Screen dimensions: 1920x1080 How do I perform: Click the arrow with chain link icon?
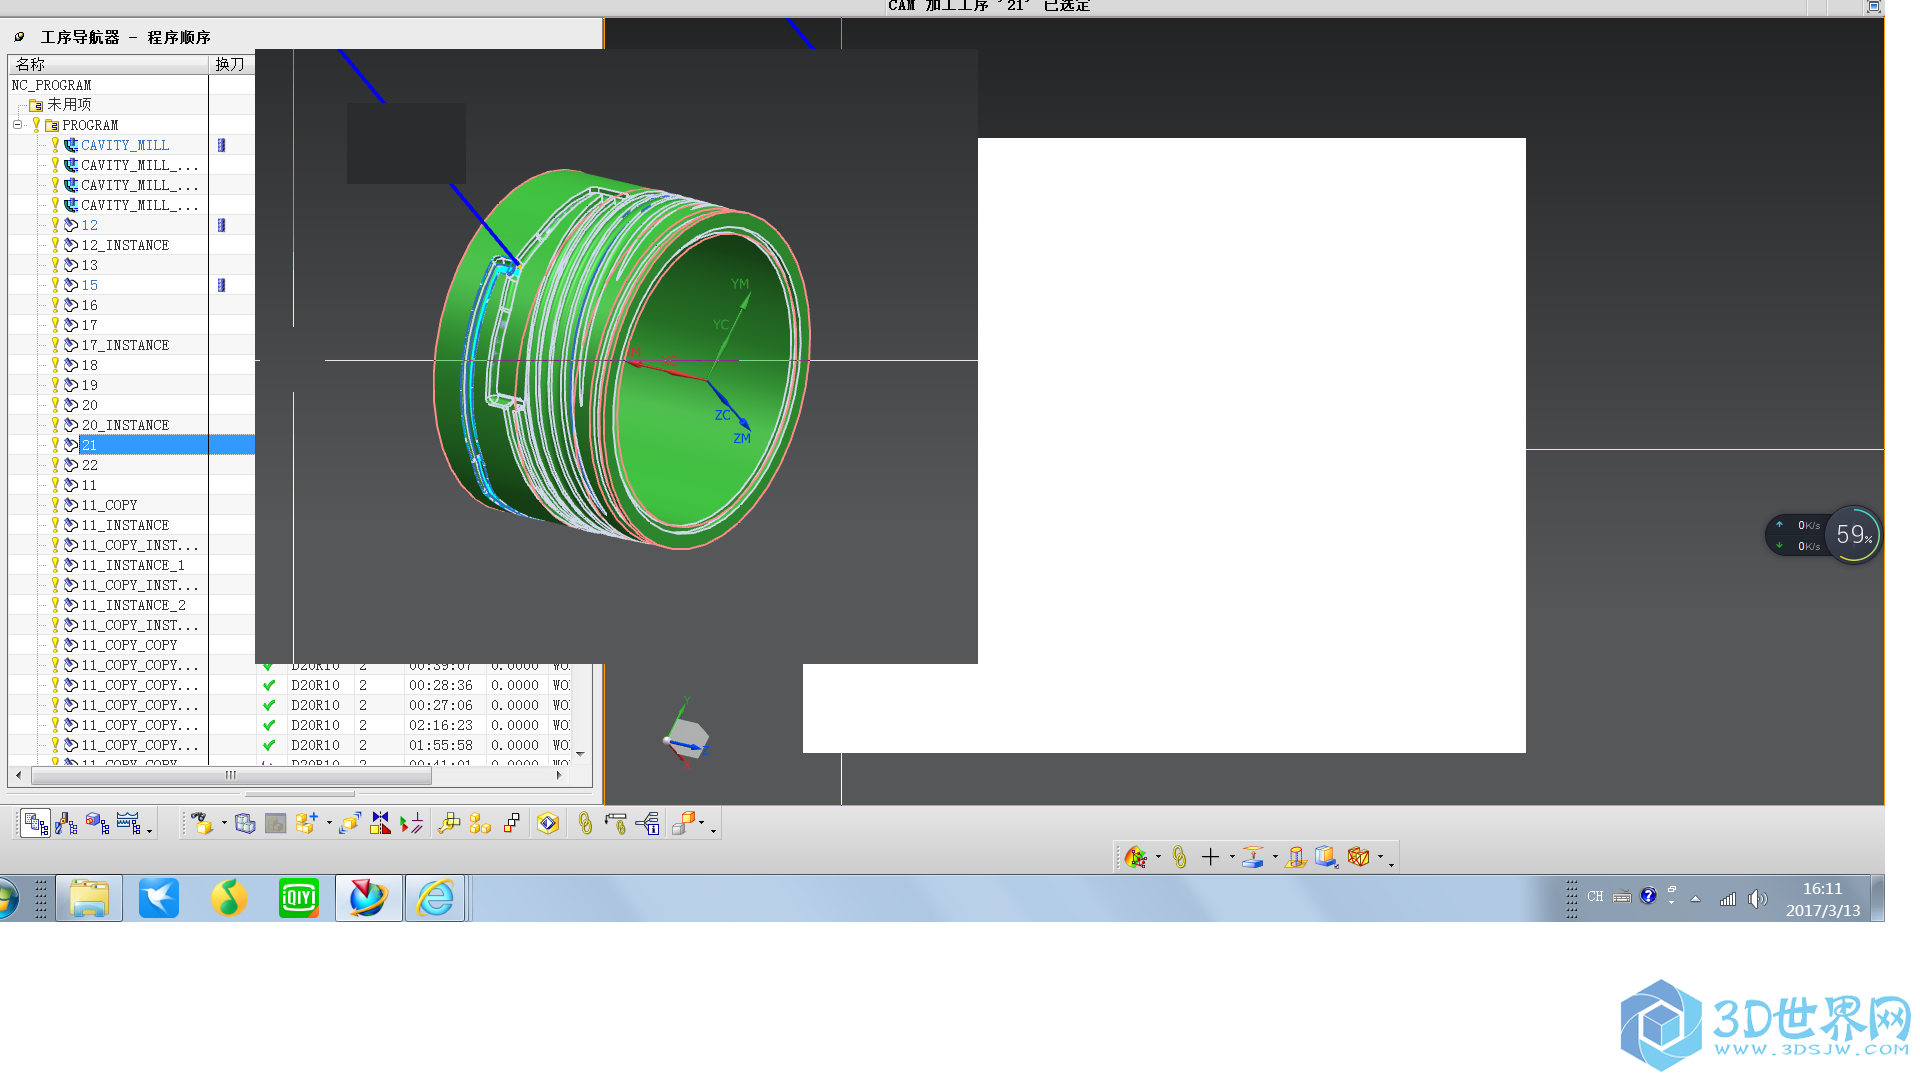[616, 823]
